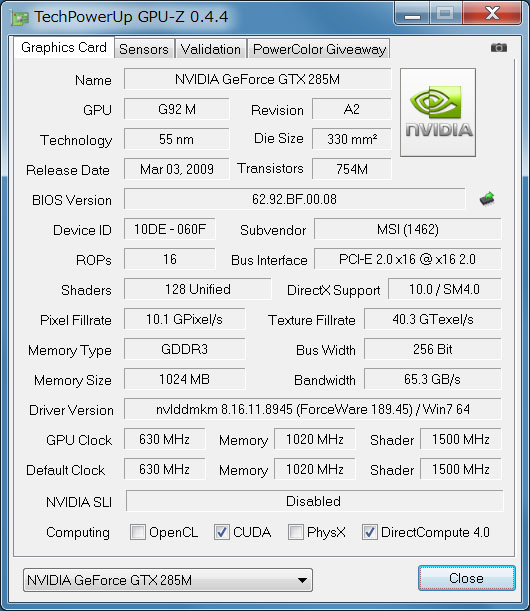Open the PowerColor Giveaway tab

pos(319,49)
